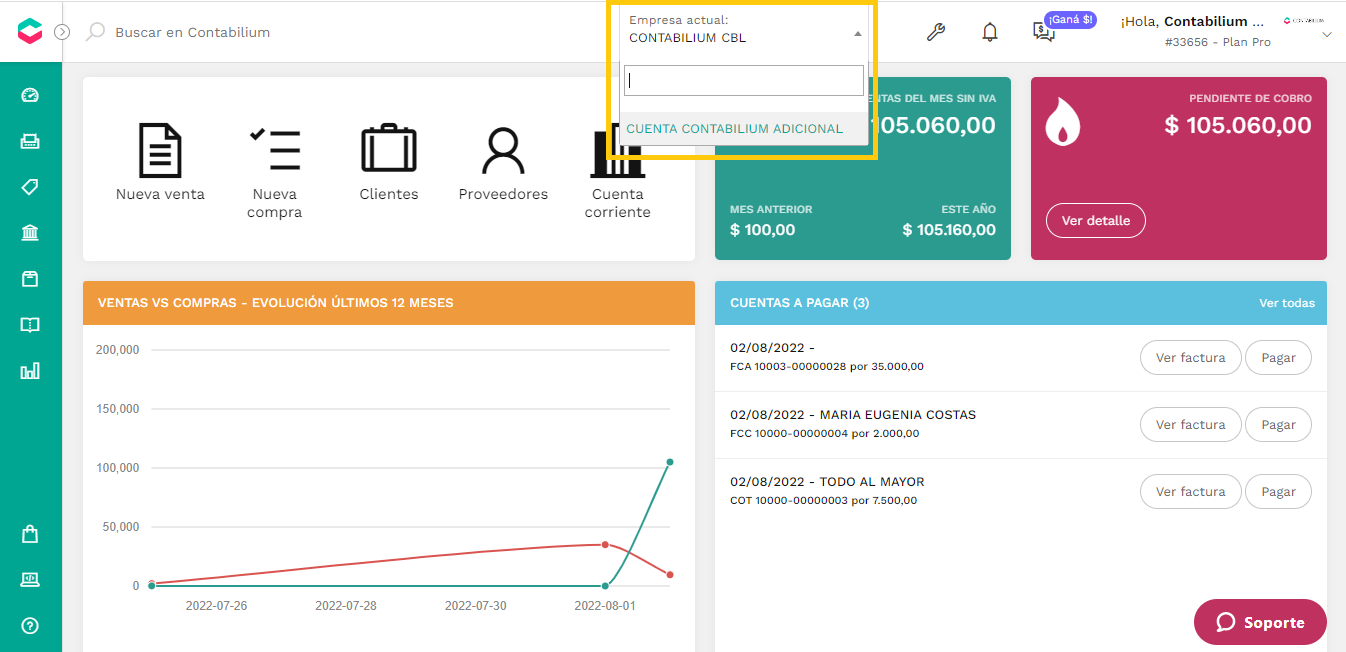Open the price tag sidebar icon
The width and height of the screenshot is (1346, 652).
point(30,187)
